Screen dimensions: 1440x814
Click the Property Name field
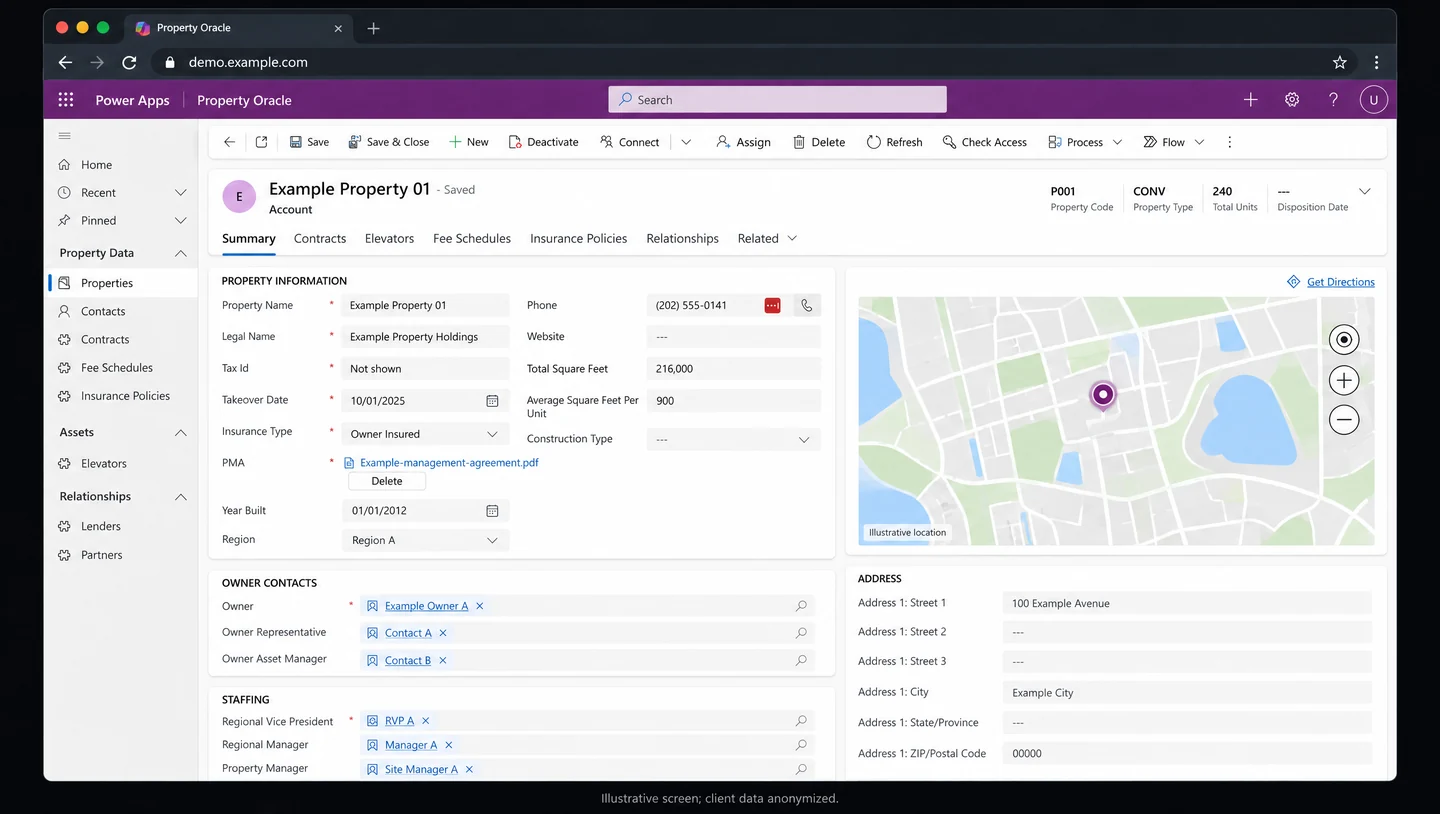click(425, 305)
